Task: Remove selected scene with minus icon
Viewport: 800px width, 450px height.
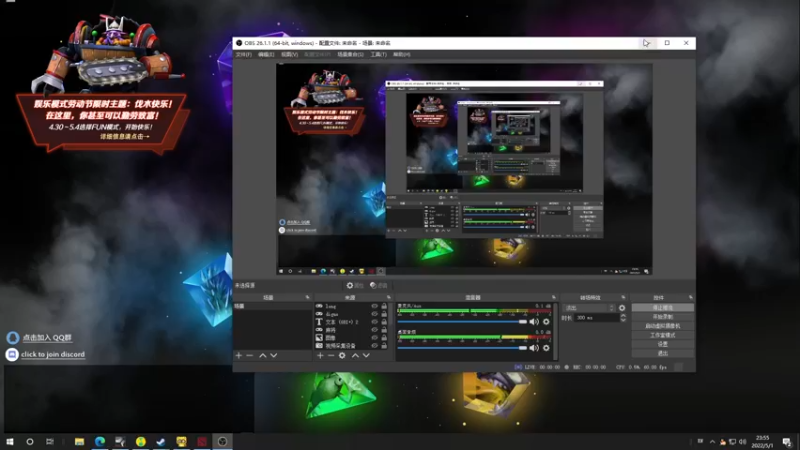Action: (x=250, y=355)
